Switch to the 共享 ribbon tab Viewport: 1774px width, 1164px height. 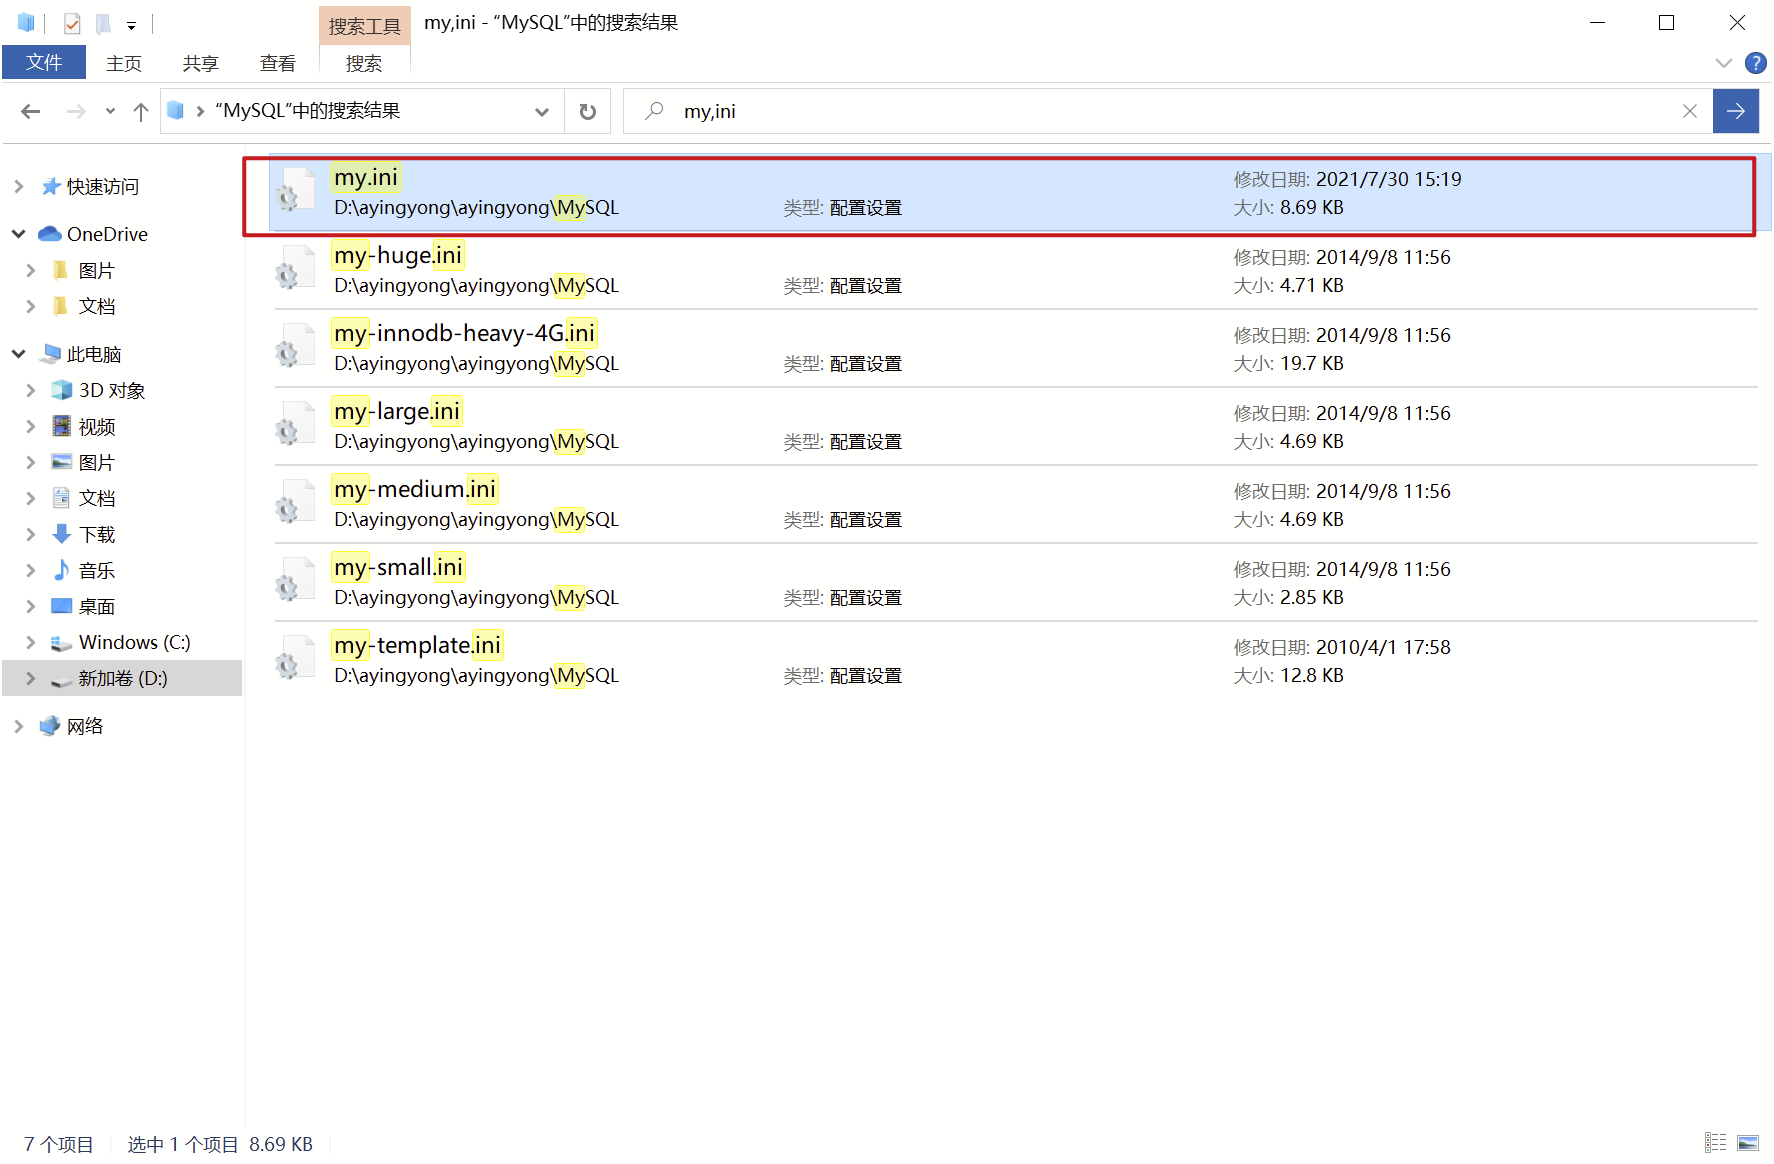click(200, 64)
